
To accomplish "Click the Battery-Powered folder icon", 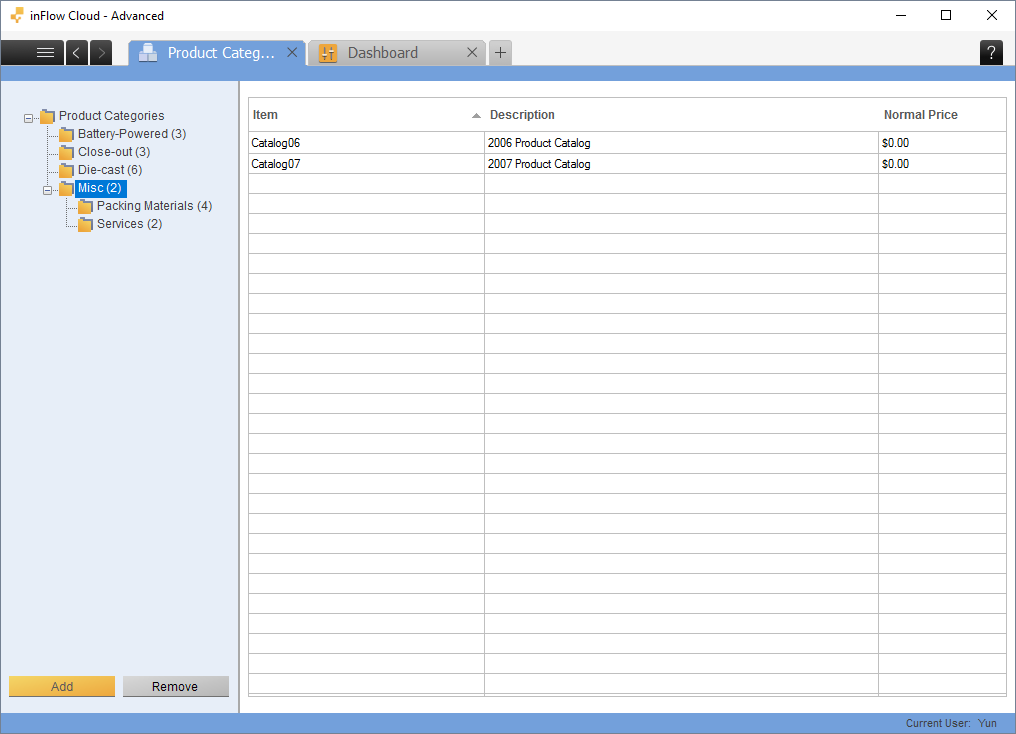I will 66,134.
